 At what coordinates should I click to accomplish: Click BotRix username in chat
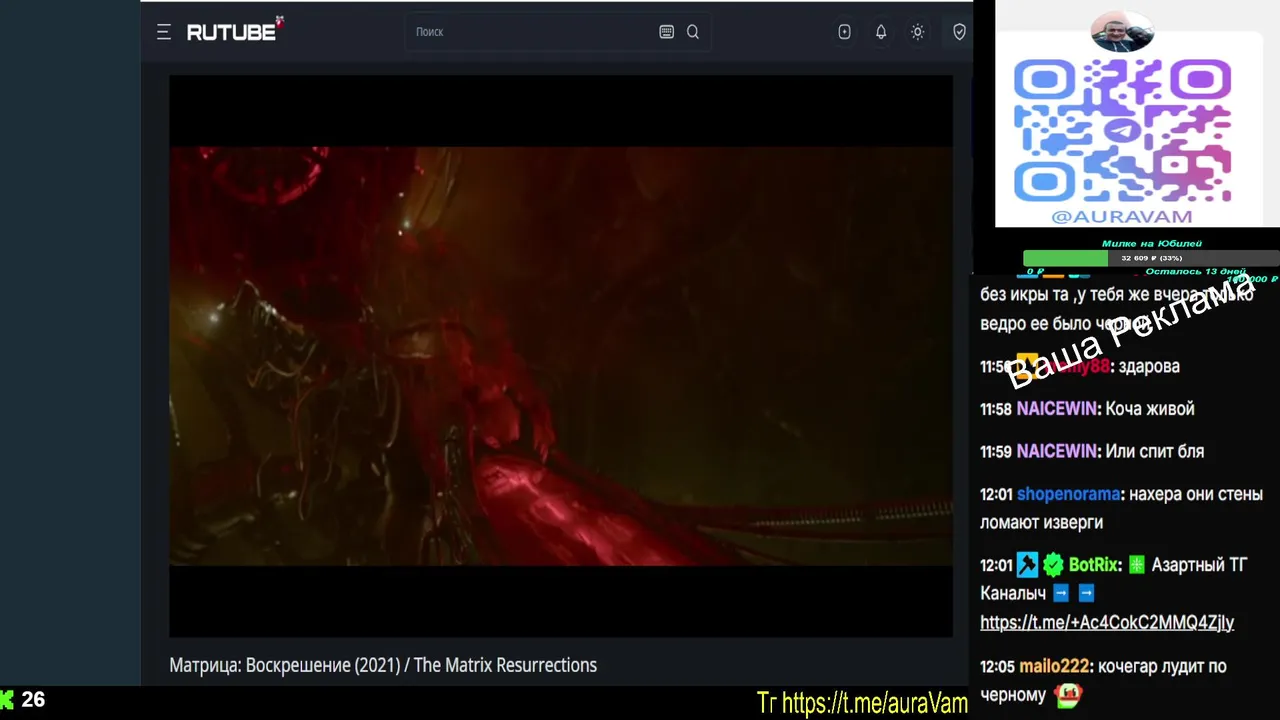point(1093,566)
